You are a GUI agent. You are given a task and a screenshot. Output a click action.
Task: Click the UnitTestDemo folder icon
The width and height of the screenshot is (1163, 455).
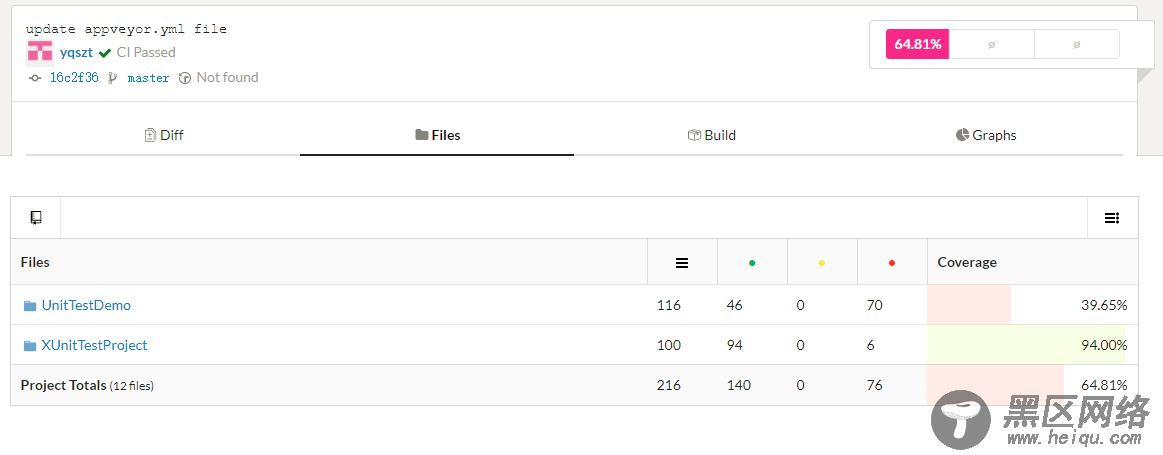click(x=30, y=306)
